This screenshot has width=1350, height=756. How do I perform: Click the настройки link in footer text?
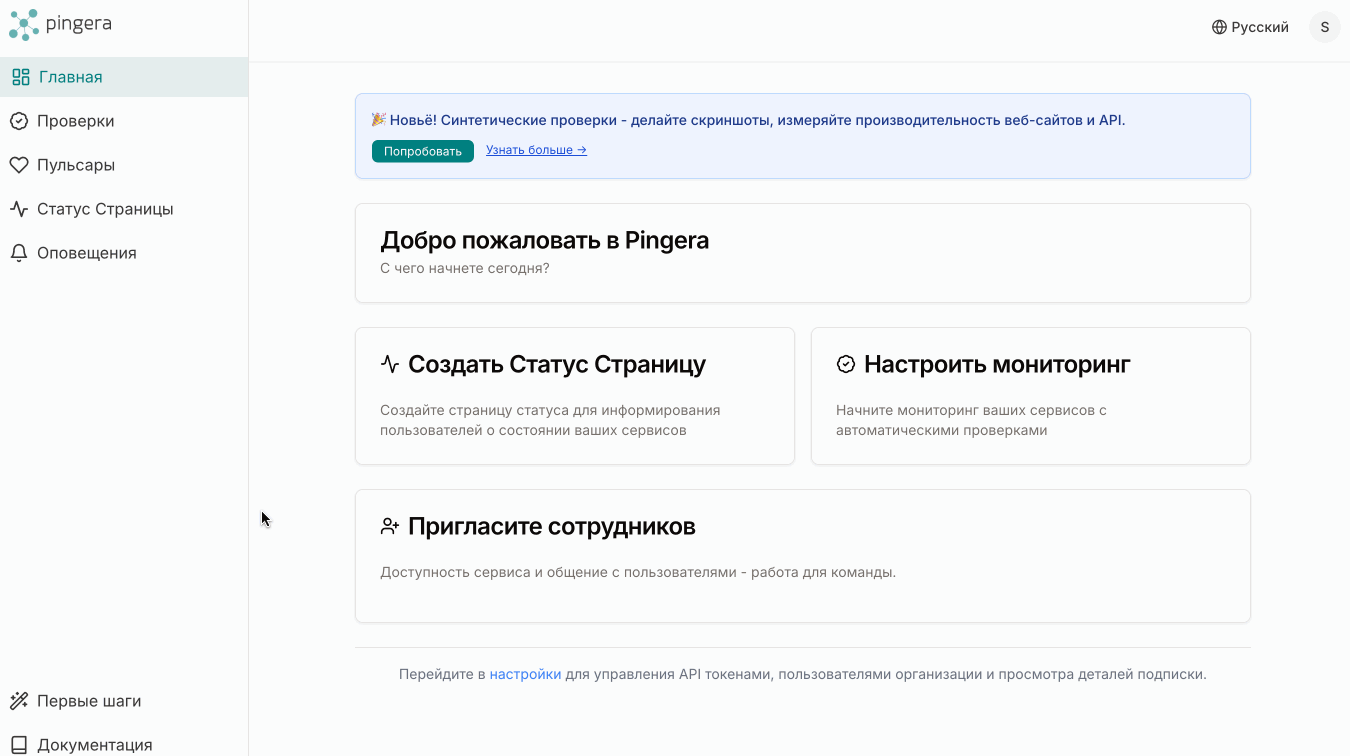(525, 674)
